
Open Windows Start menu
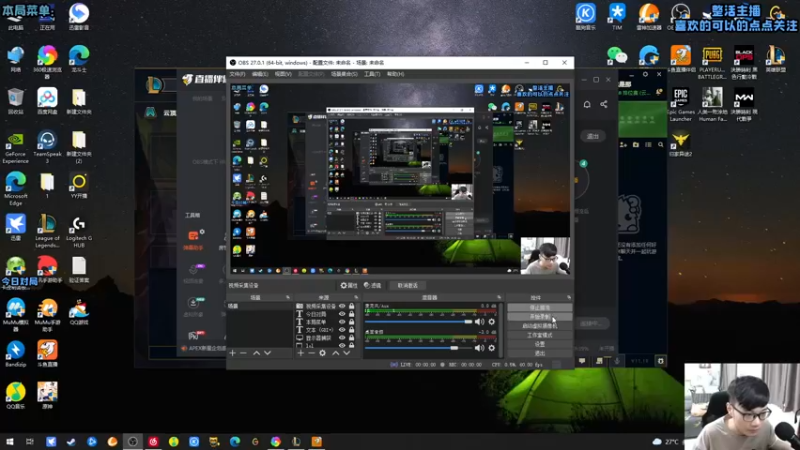(9, 441)
